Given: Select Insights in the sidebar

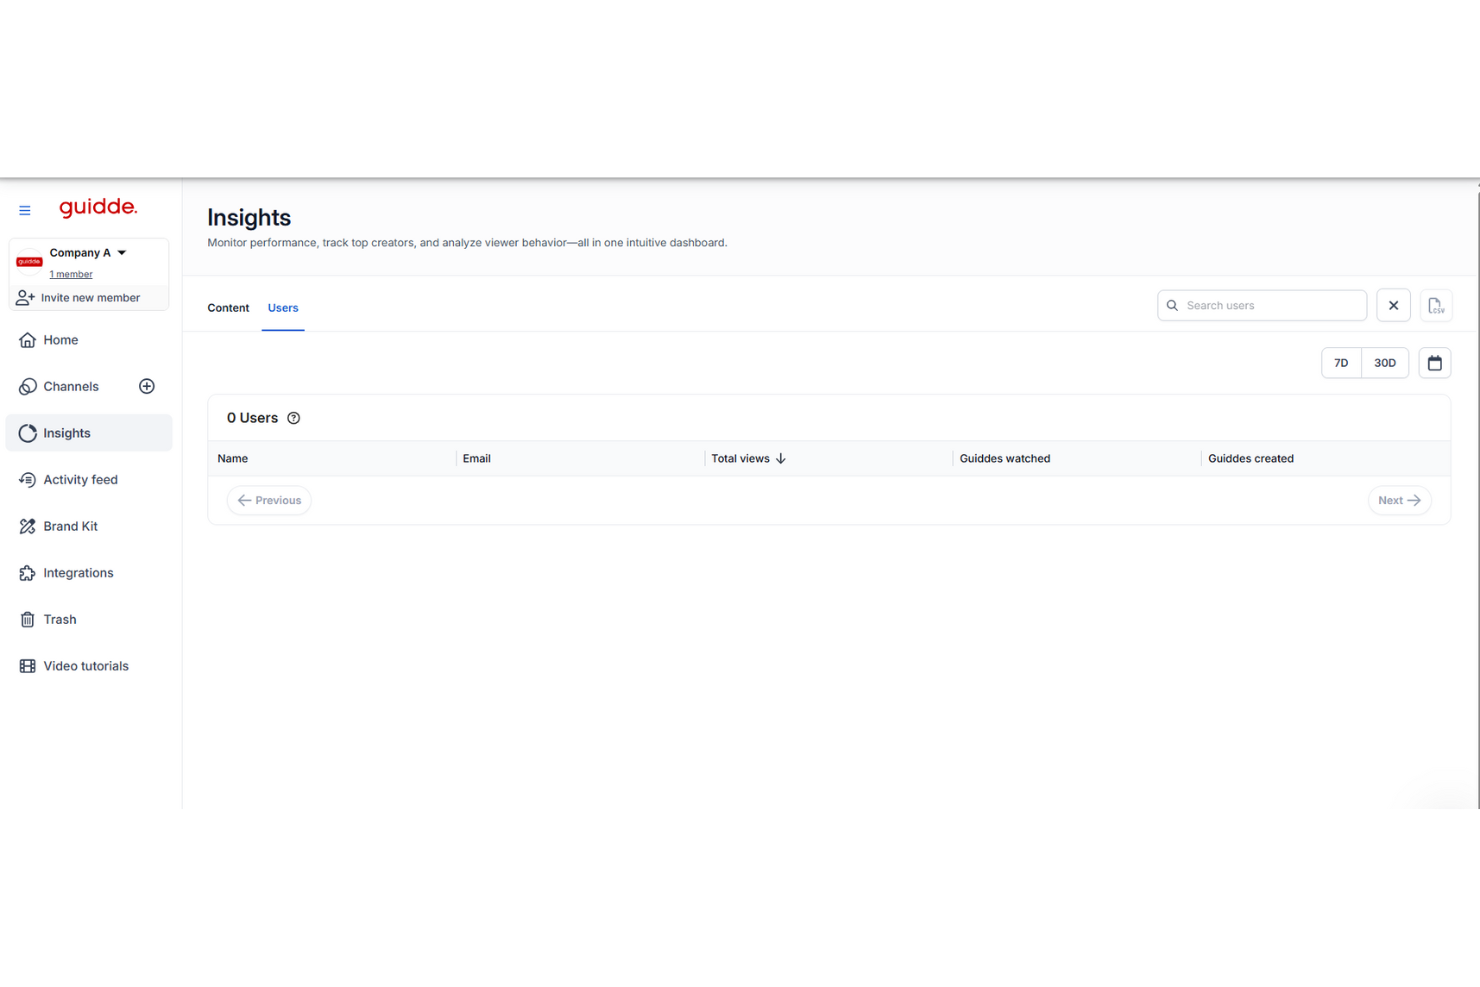Looking at the screenshot, I should [89, 433].
